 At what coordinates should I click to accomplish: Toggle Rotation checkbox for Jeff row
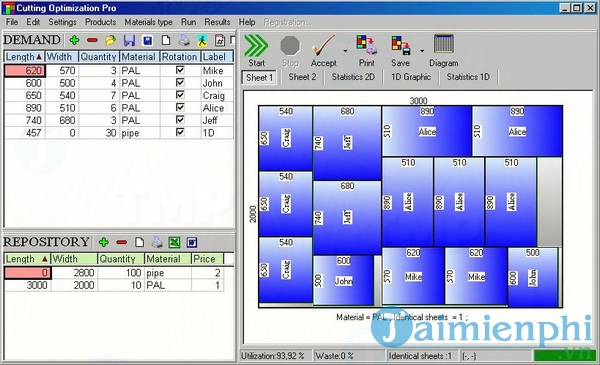pos(180,120)
